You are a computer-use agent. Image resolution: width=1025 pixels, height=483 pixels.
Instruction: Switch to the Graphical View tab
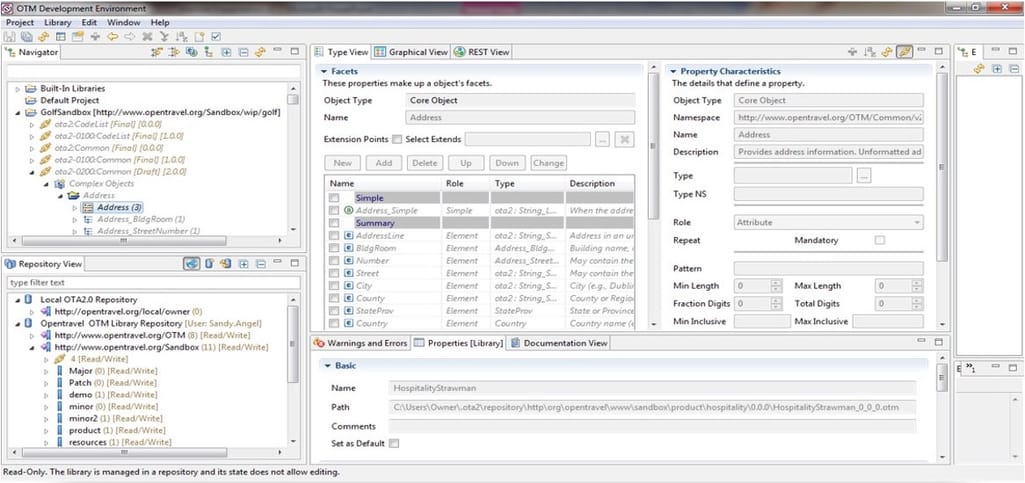tap(412, 52)
